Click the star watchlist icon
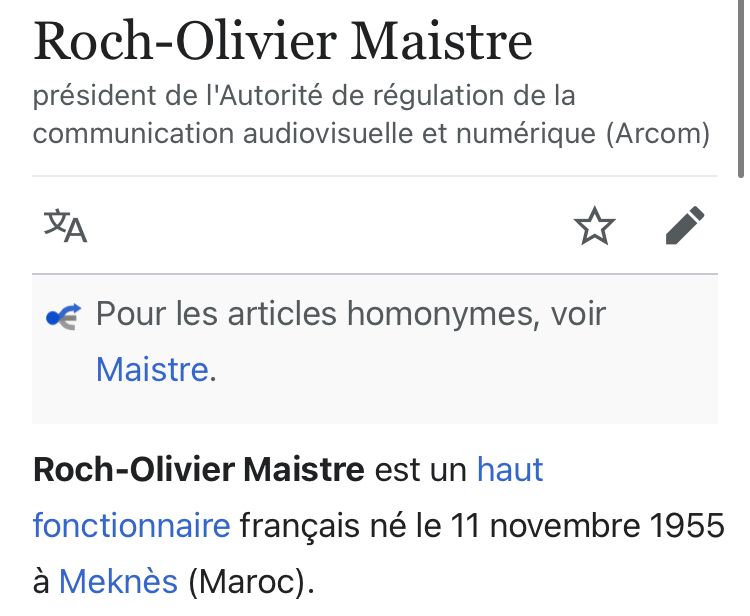Viewport: 750px width, 616px height. point(595,227)
